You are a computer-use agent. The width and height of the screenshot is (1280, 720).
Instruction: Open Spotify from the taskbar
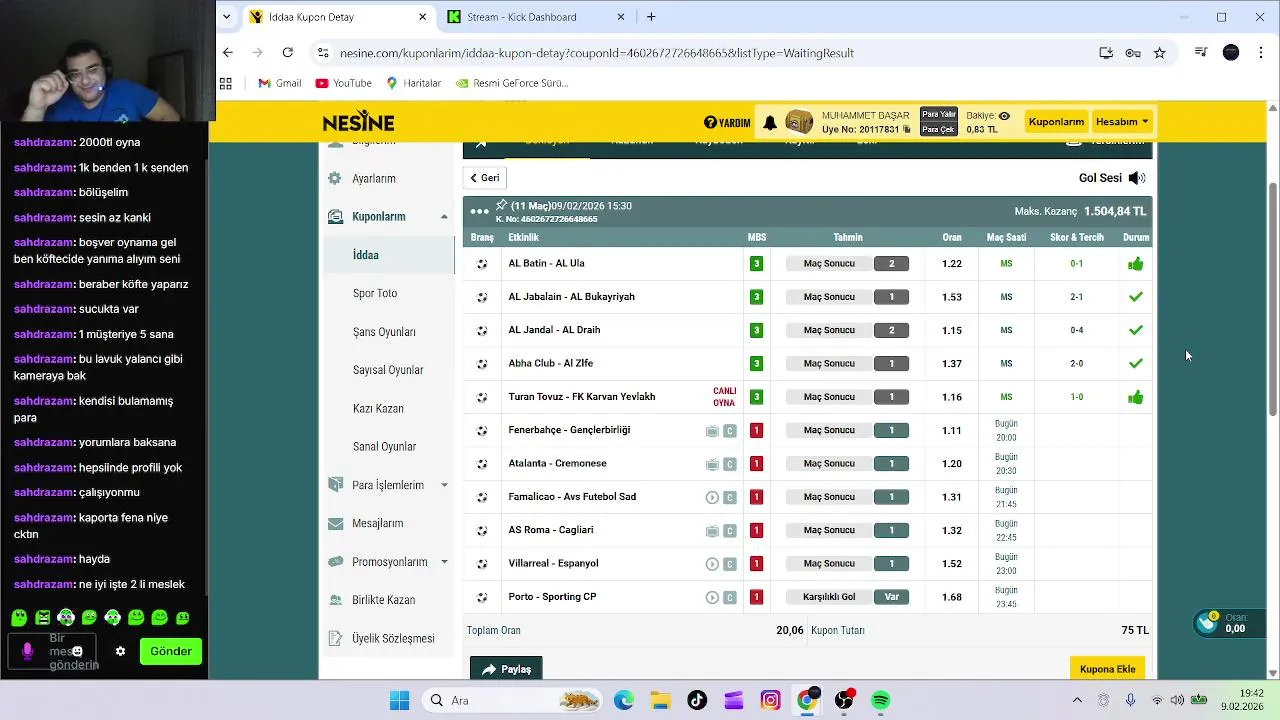coord(881,700)
